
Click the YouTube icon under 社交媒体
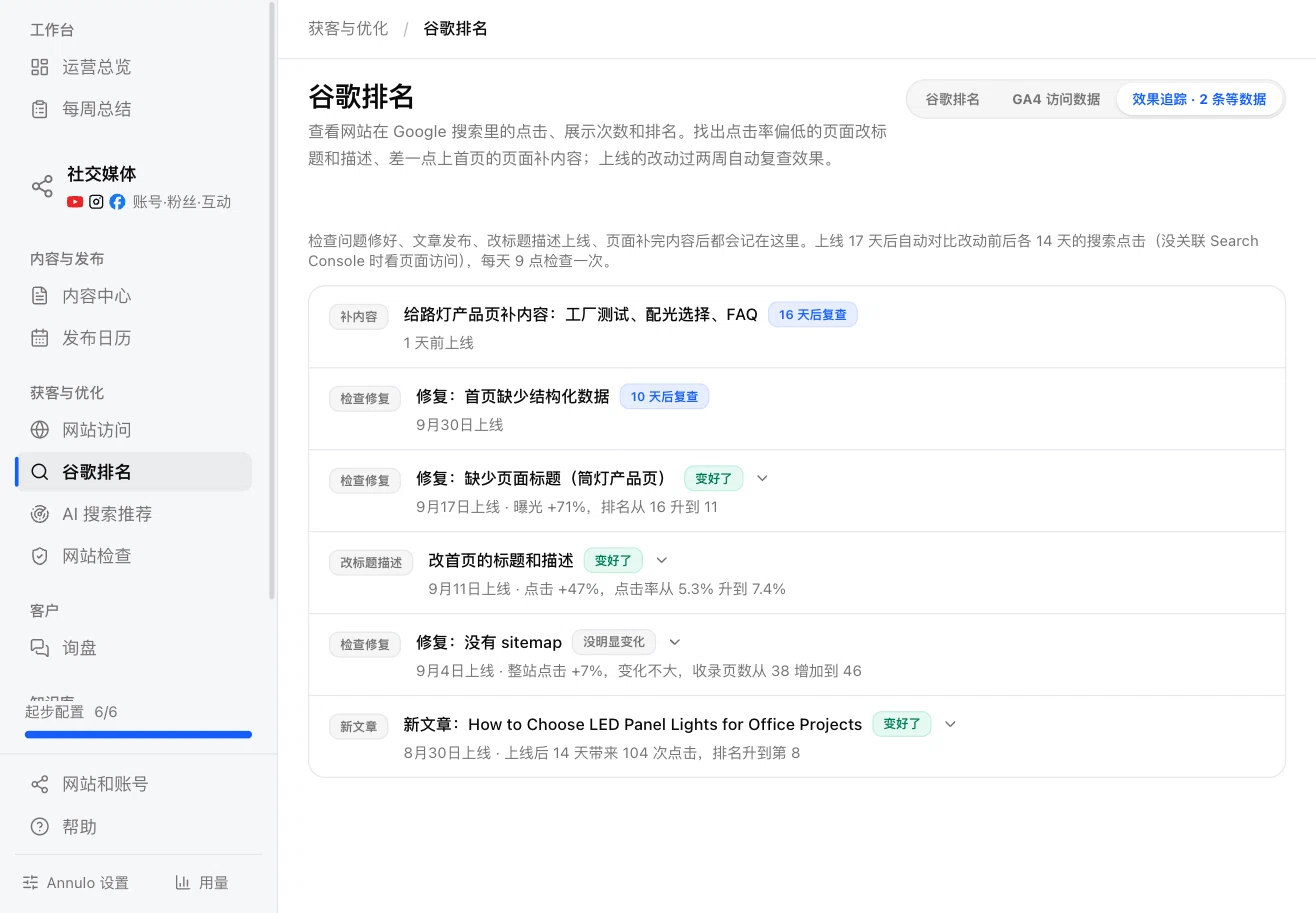[75, 202]
